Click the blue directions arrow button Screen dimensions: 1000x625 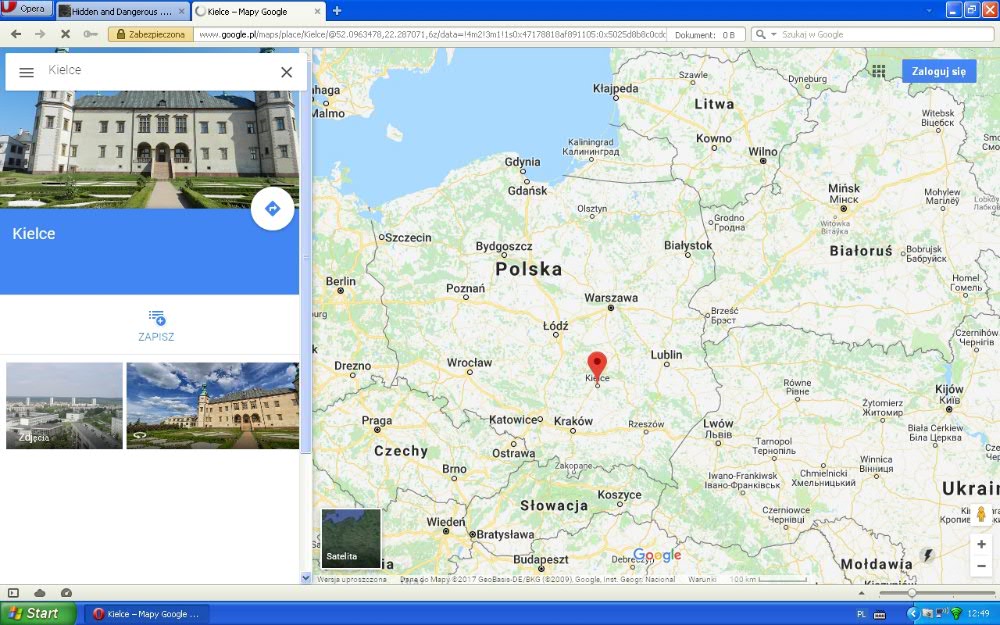[272, 209]
